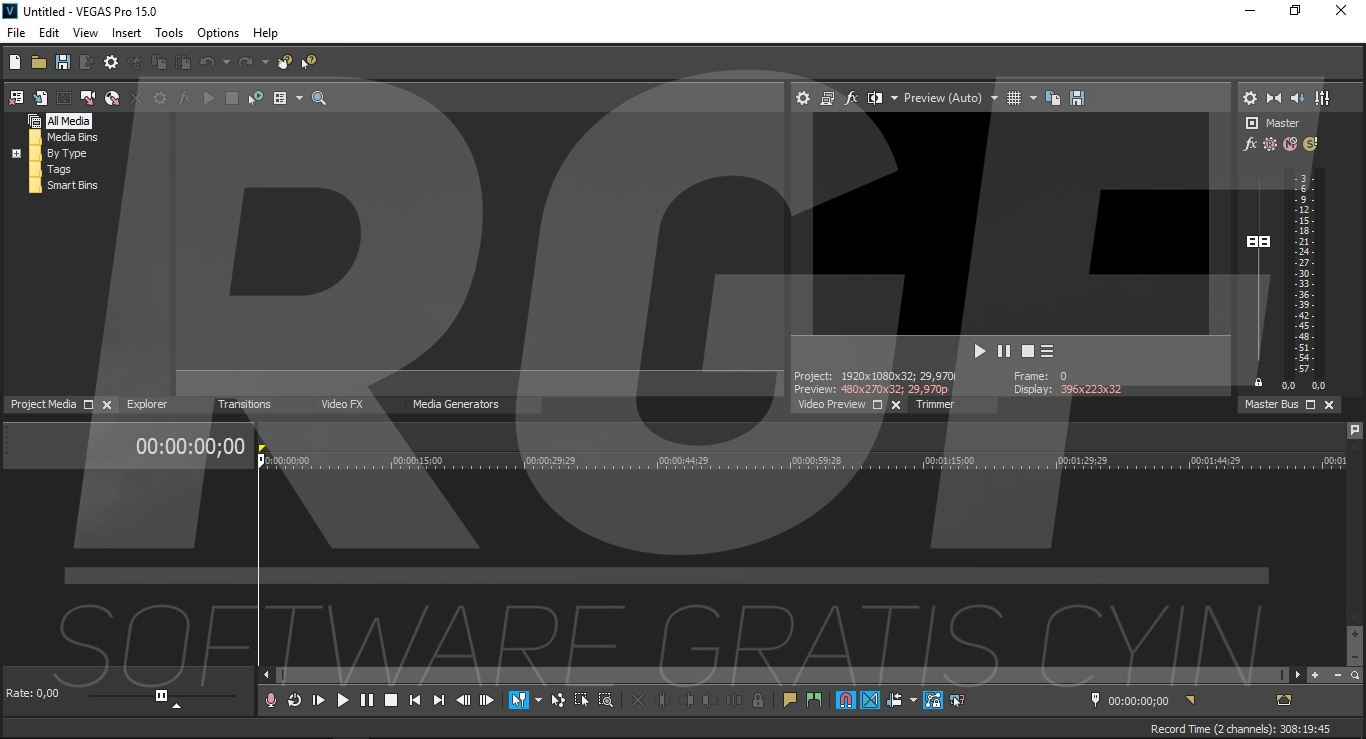Image resolution: width=1366 pixels, height=739 pixels.
Task: Open the Options menu
Action: 218,33
